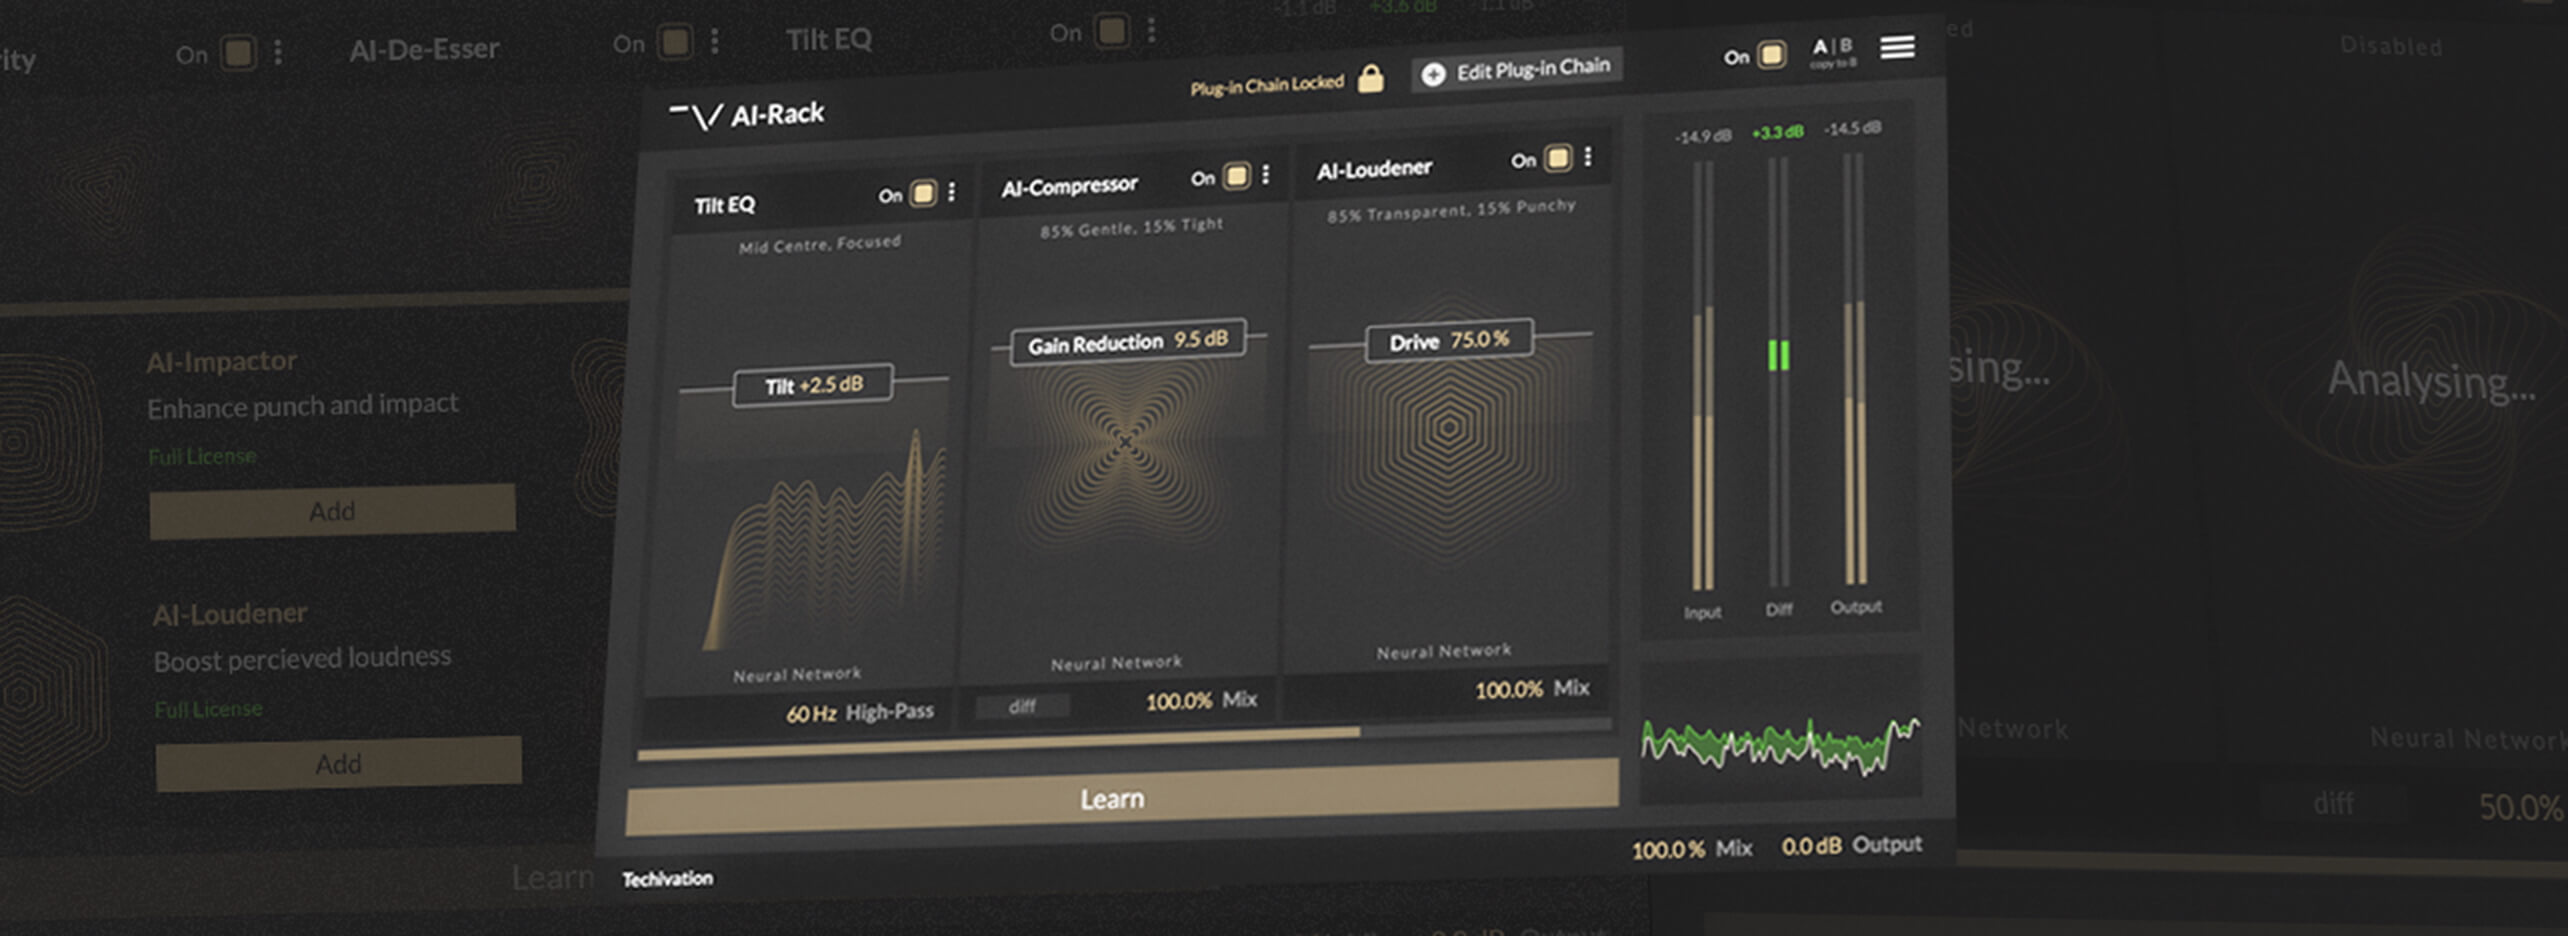Click the Gain Reduction 9.5 dB control
Screen dimensions: 2568x936
tap(1130, 339)
